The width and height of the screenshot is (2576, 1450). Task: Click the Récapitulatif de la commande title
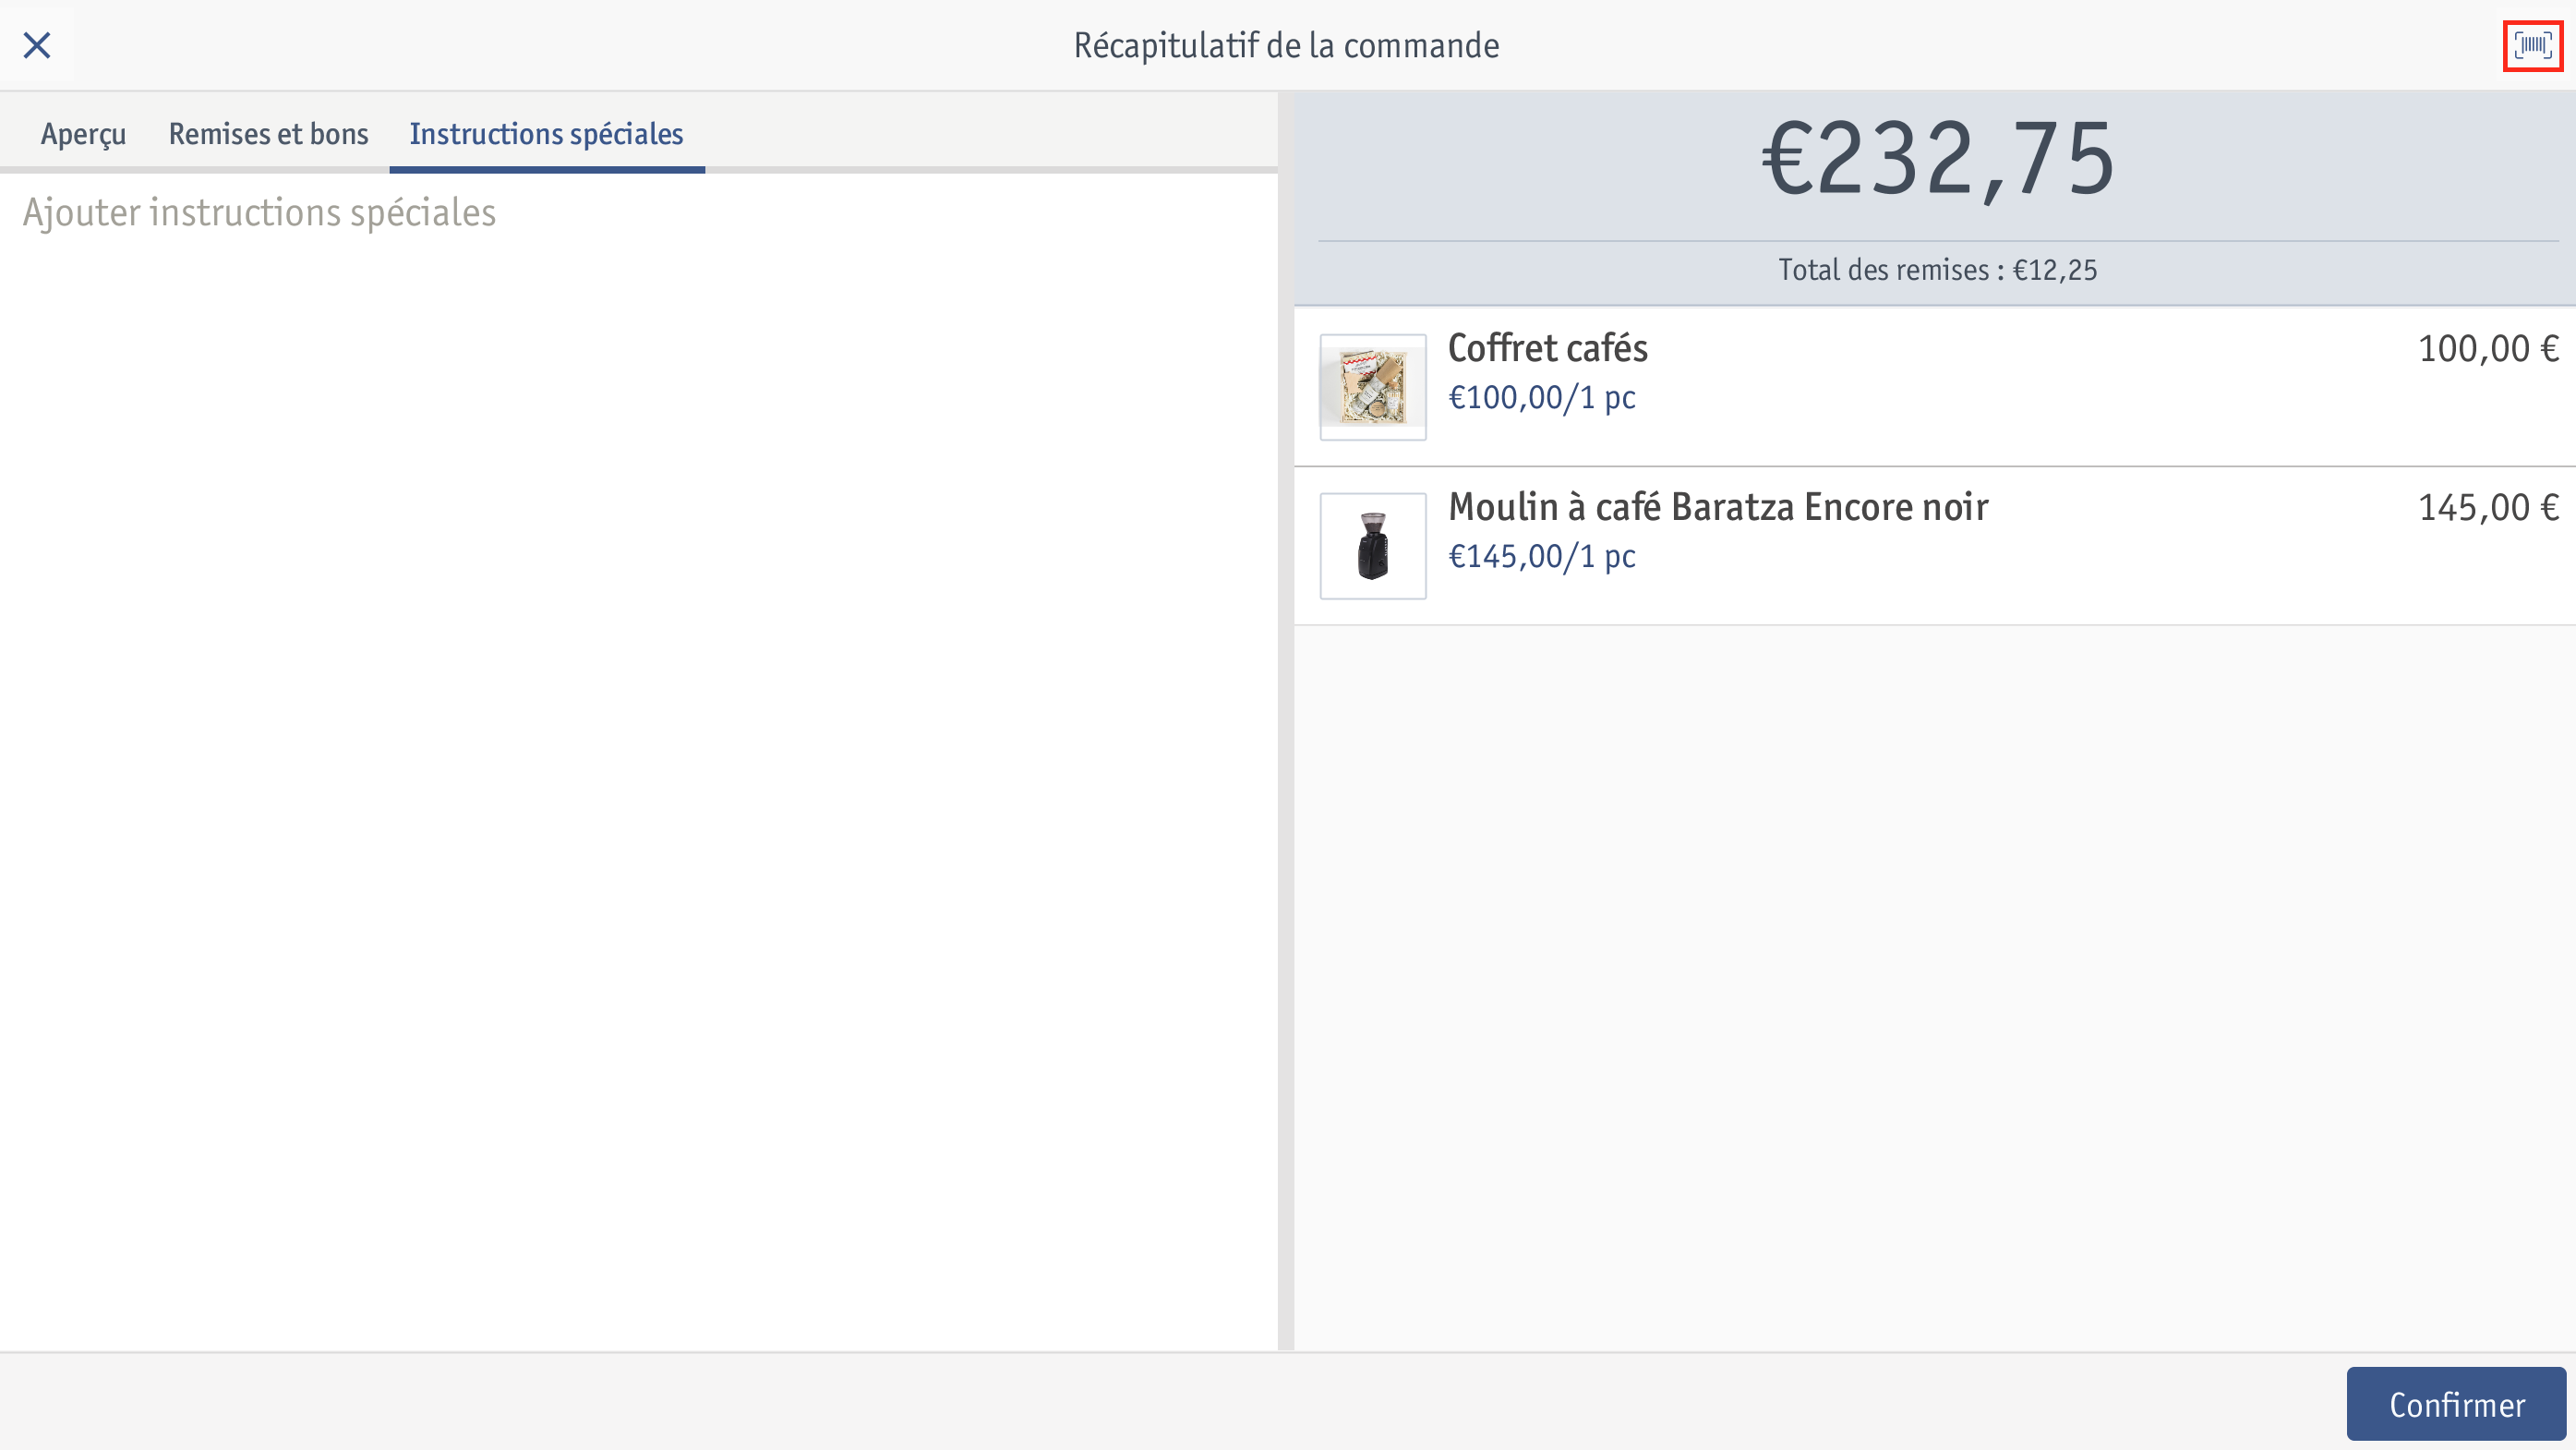(x=1286, y=46)
